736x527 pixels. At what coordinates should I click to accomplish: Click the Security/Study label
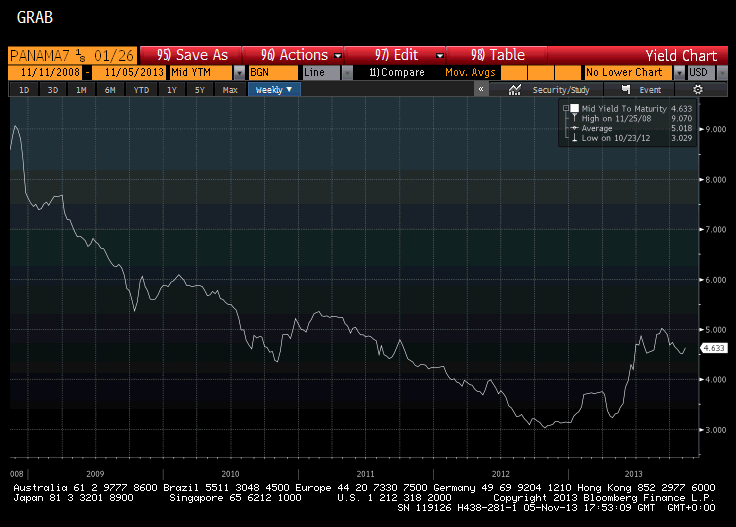click(x=561, y=90)
